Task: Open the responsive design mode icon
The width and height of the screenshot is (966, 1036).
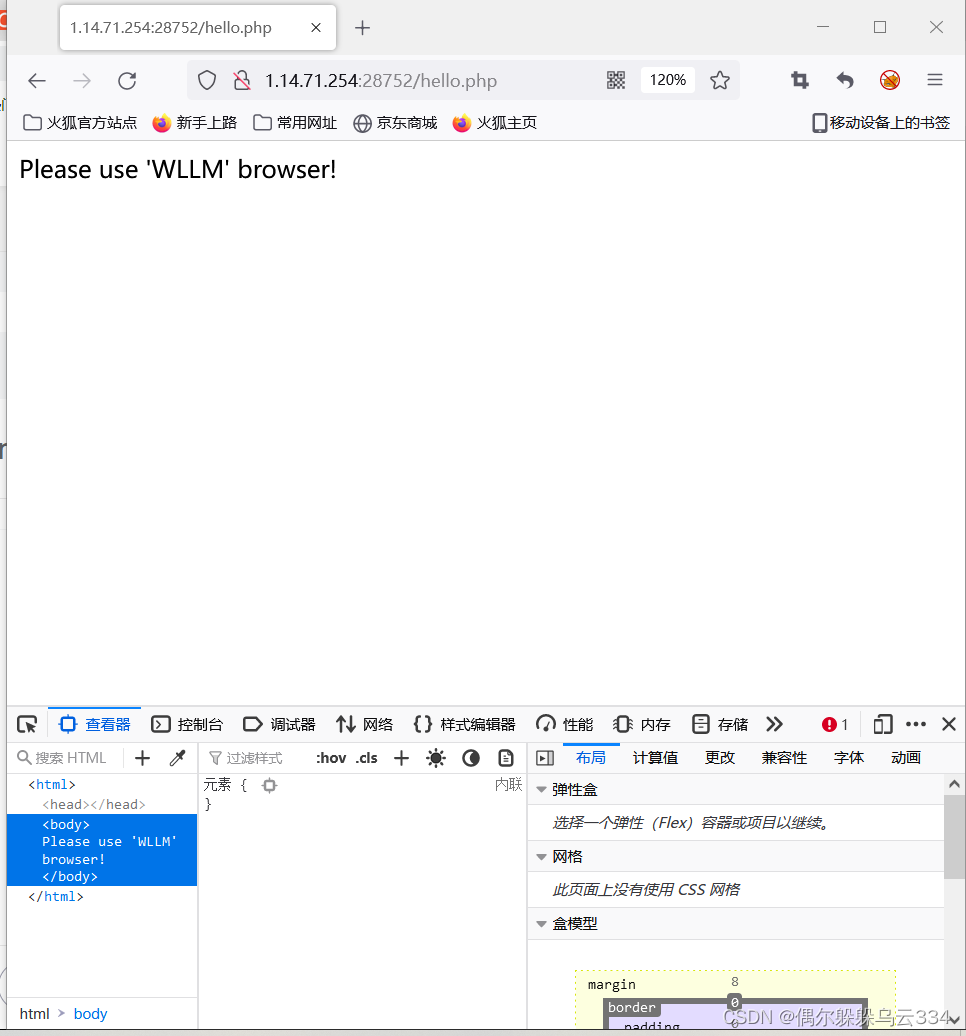Action: [x=882, y=723]
